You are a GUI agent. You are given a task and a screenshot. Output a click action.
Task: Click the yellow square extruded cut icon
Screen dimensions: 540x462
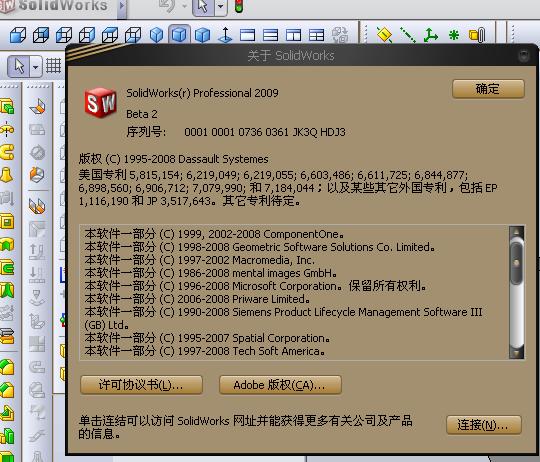pyautogui.click(x=7, y=221)
